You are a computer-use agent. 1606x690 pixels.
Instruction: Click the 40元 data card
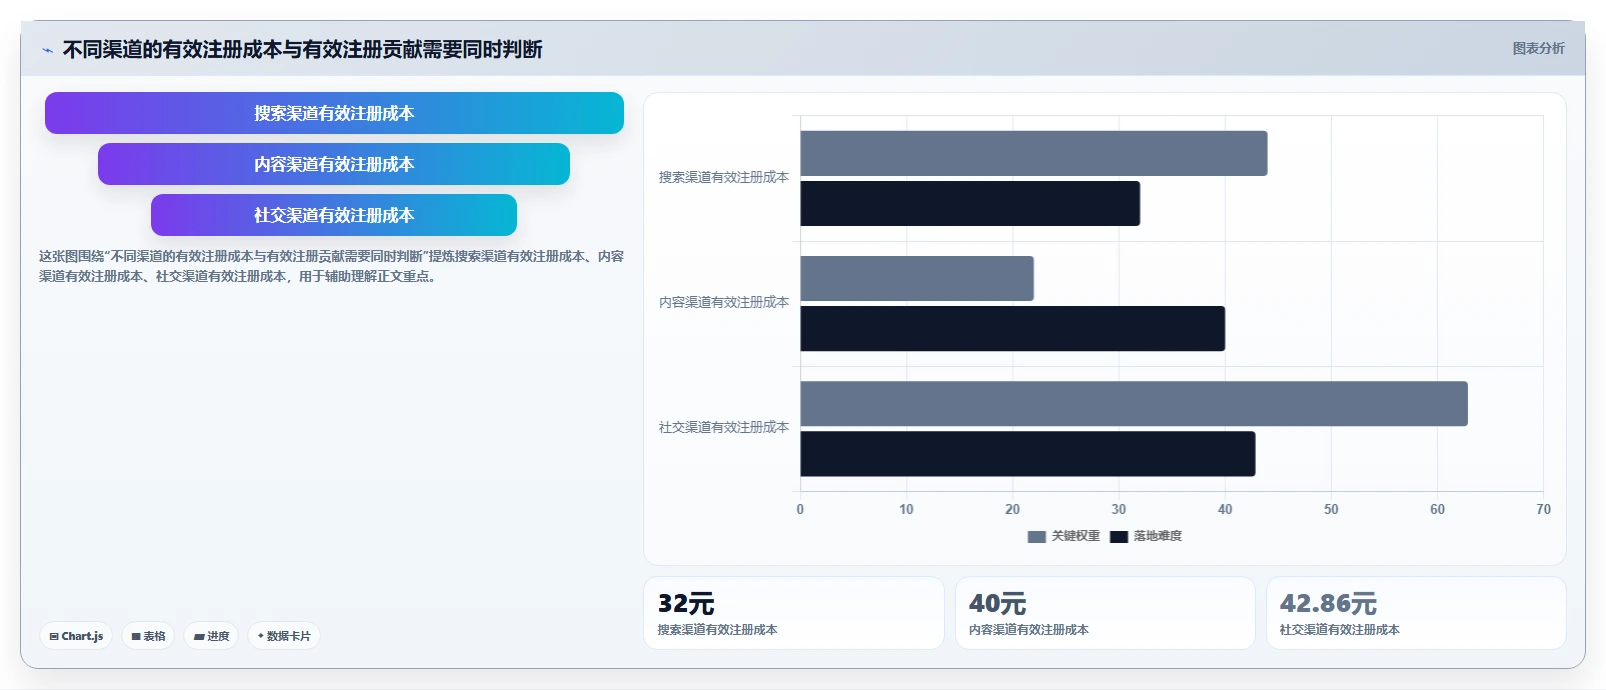(x=1105, y=613)
